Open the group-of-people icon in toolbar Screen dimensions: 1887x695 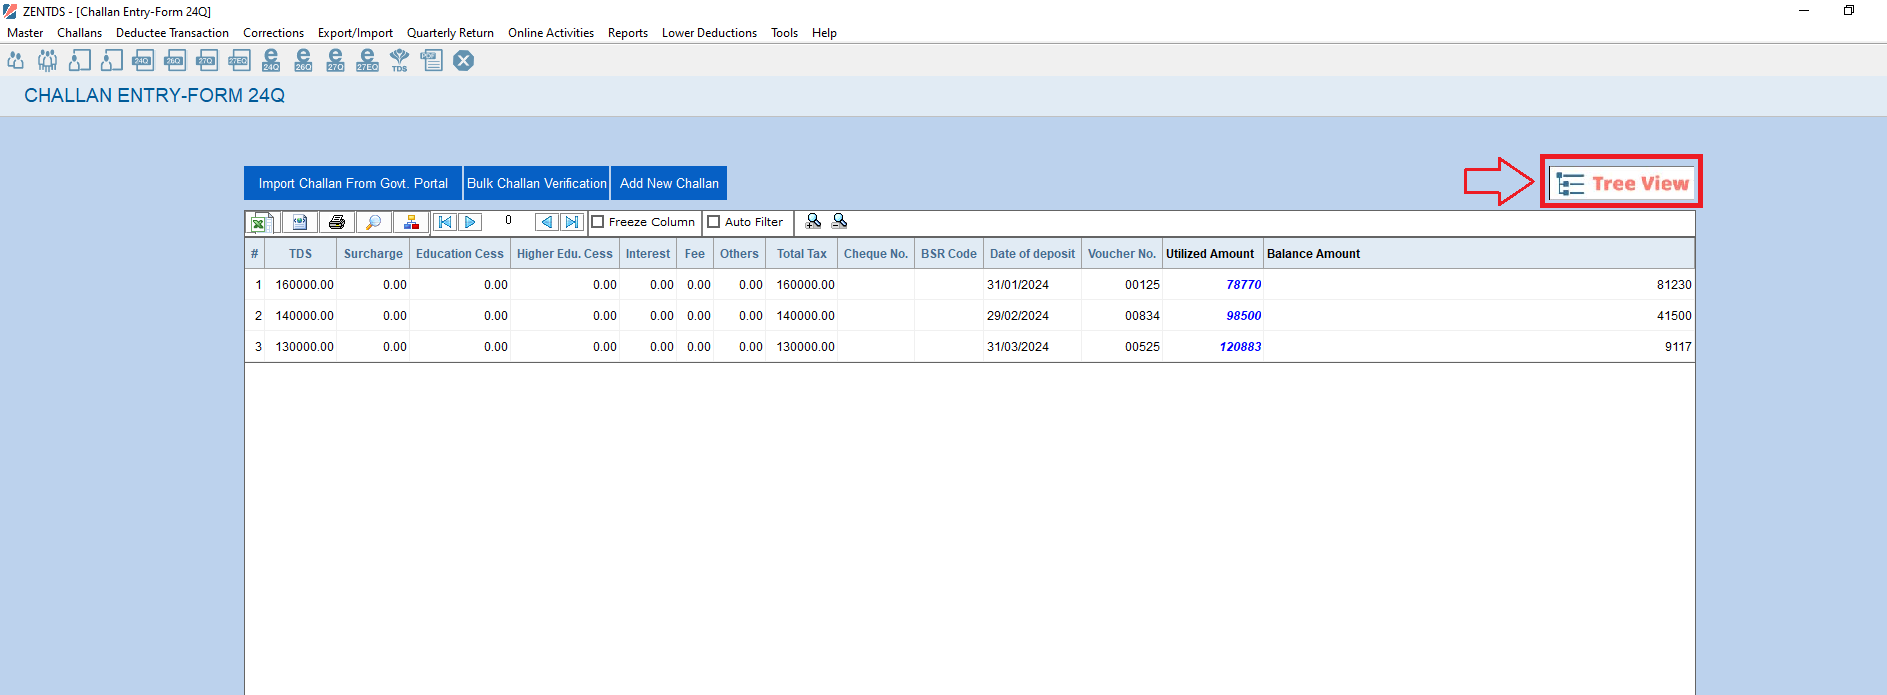[x=47, y=61]
